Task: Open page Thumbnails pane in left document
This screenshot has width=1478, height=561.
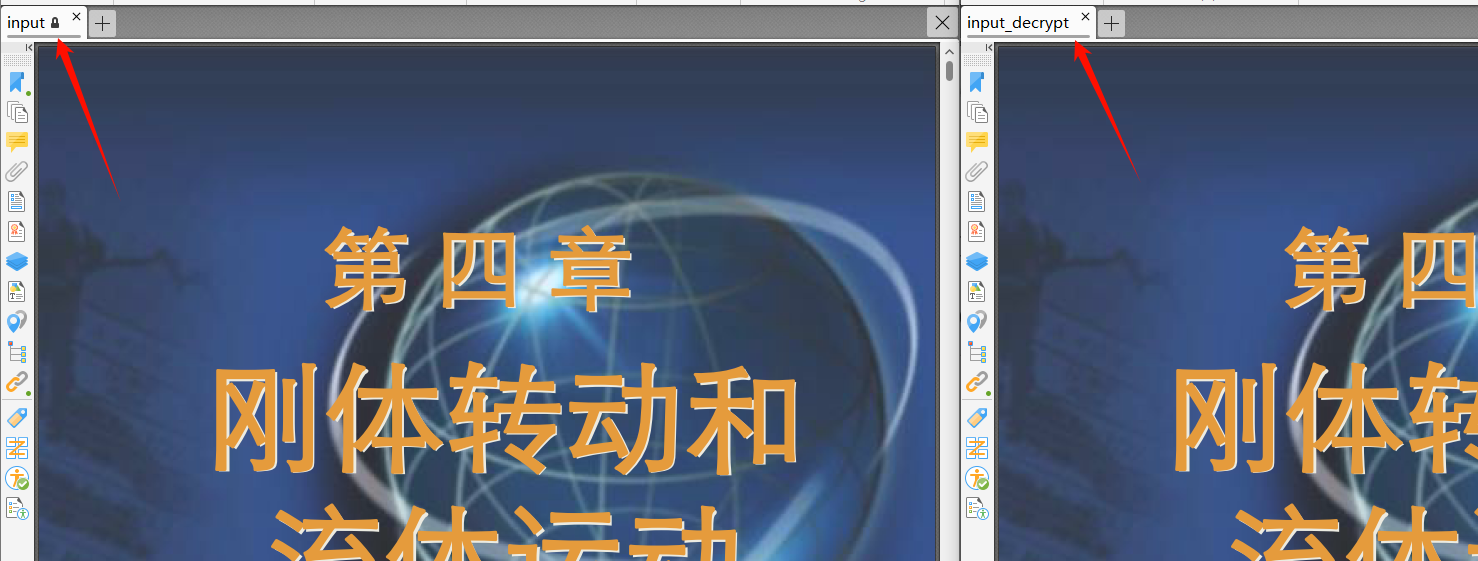Action: pyautogui.click(x=16, y=112)
